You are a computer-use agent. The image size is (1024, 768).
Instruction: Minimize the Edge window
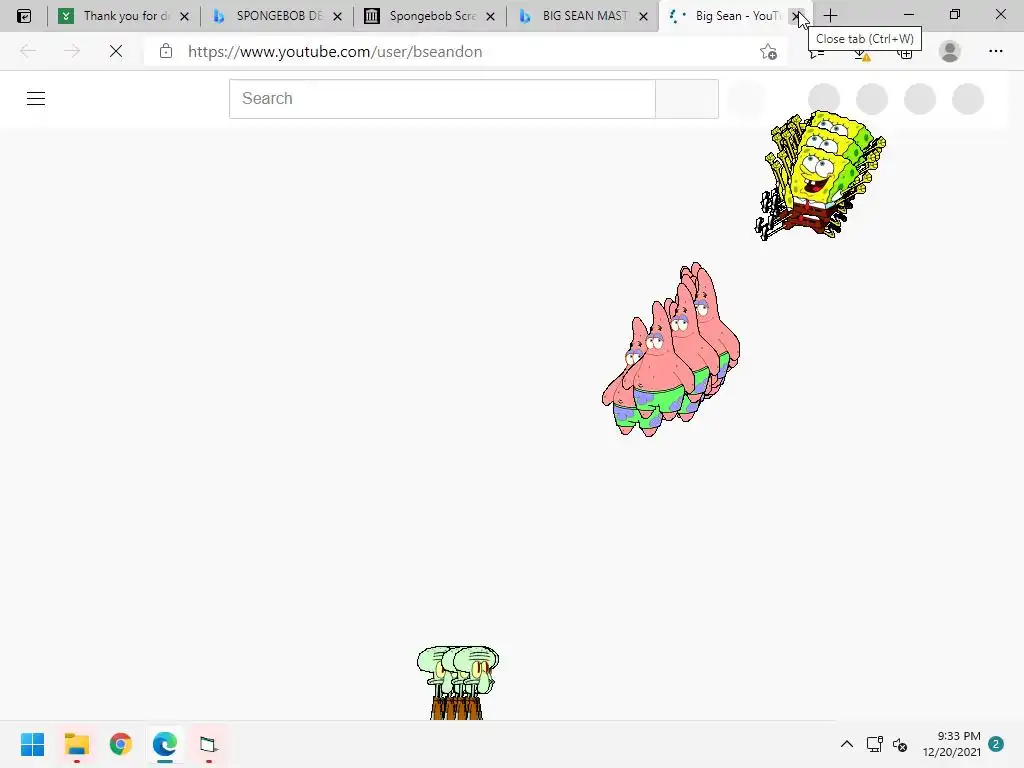point(909,14)
